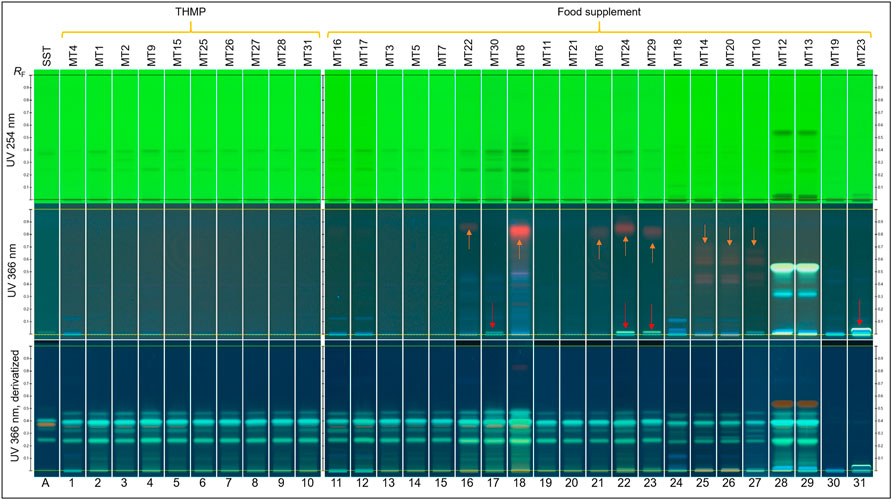Choose track number '27' at the bottom
This screenshot has height=500, width=892.
point(755,484)
